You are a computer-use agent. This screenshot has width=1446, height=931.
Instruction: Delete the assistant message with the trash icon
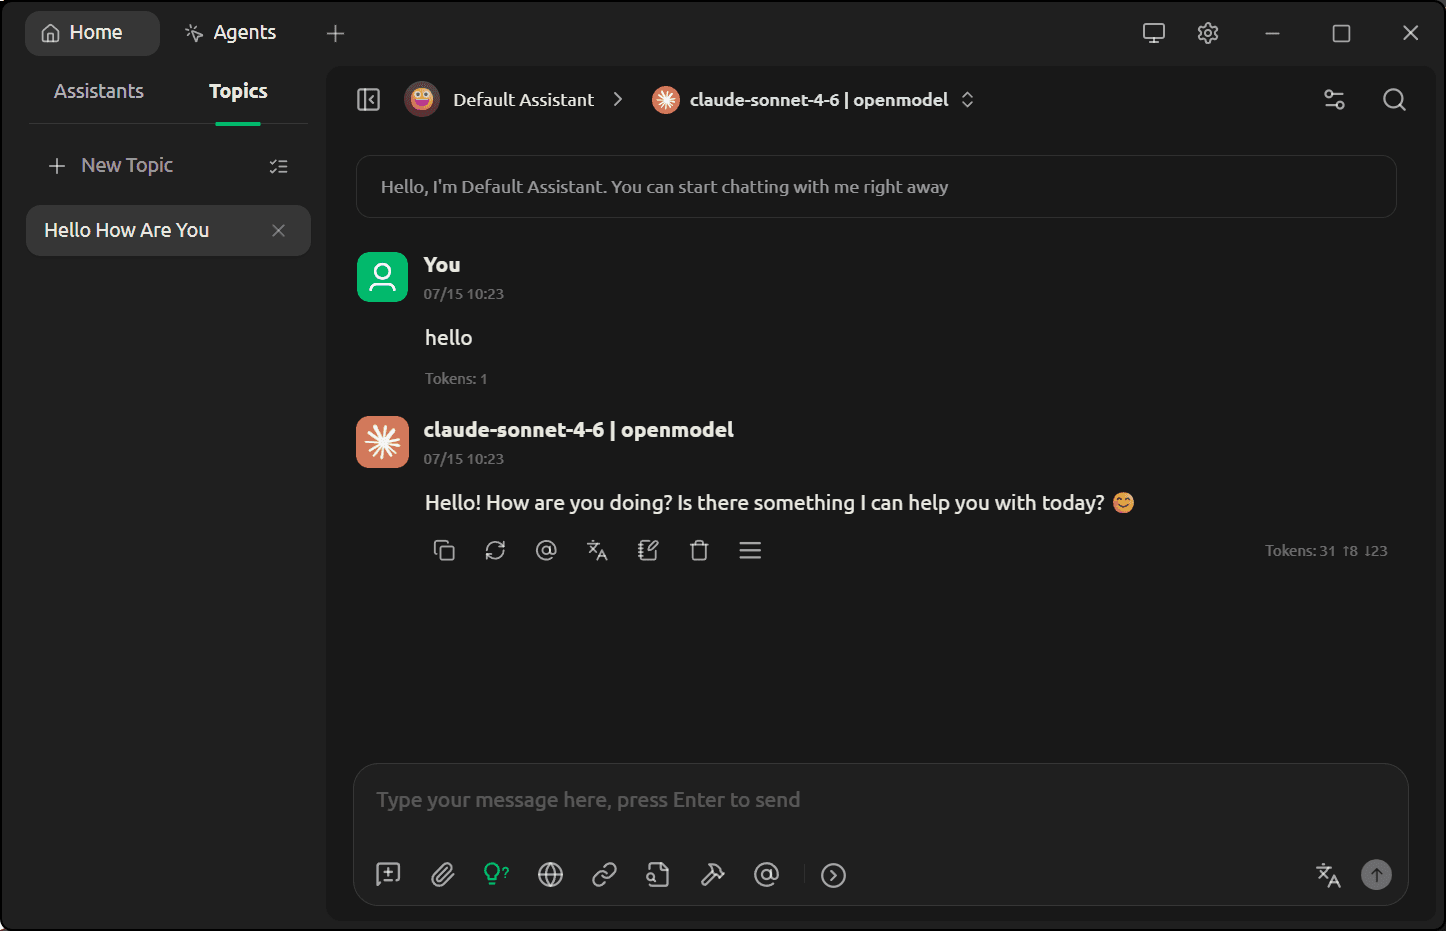tap(699, 550)
